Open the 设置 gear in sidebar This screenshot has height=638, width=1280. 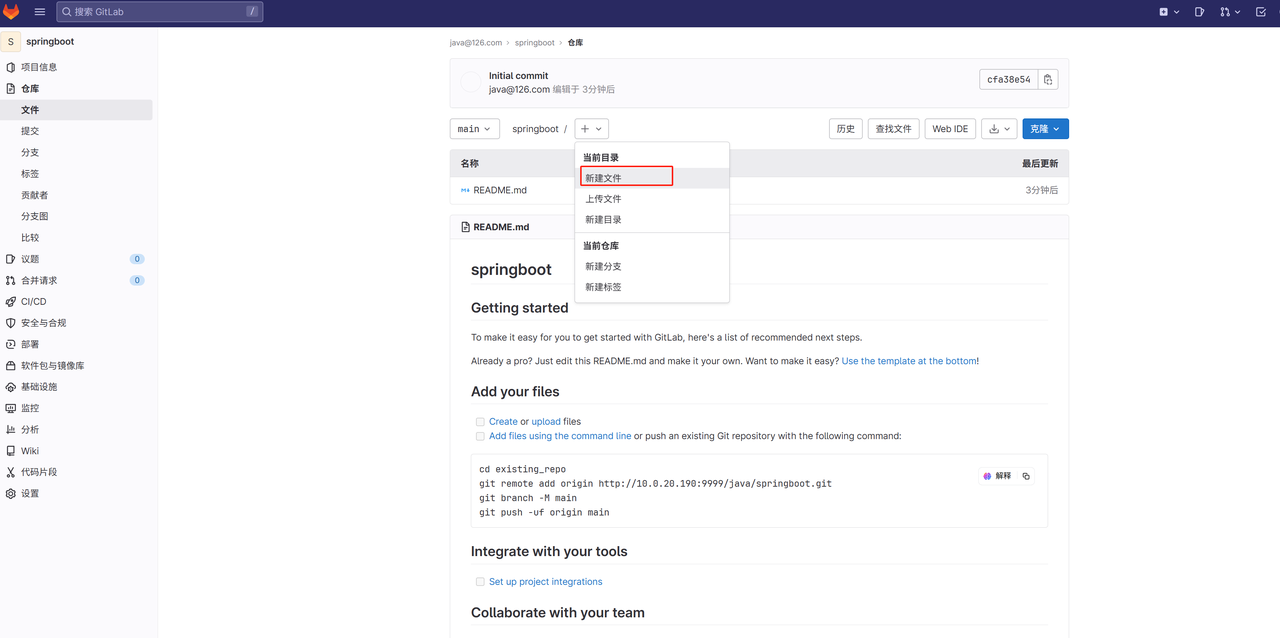11,494
